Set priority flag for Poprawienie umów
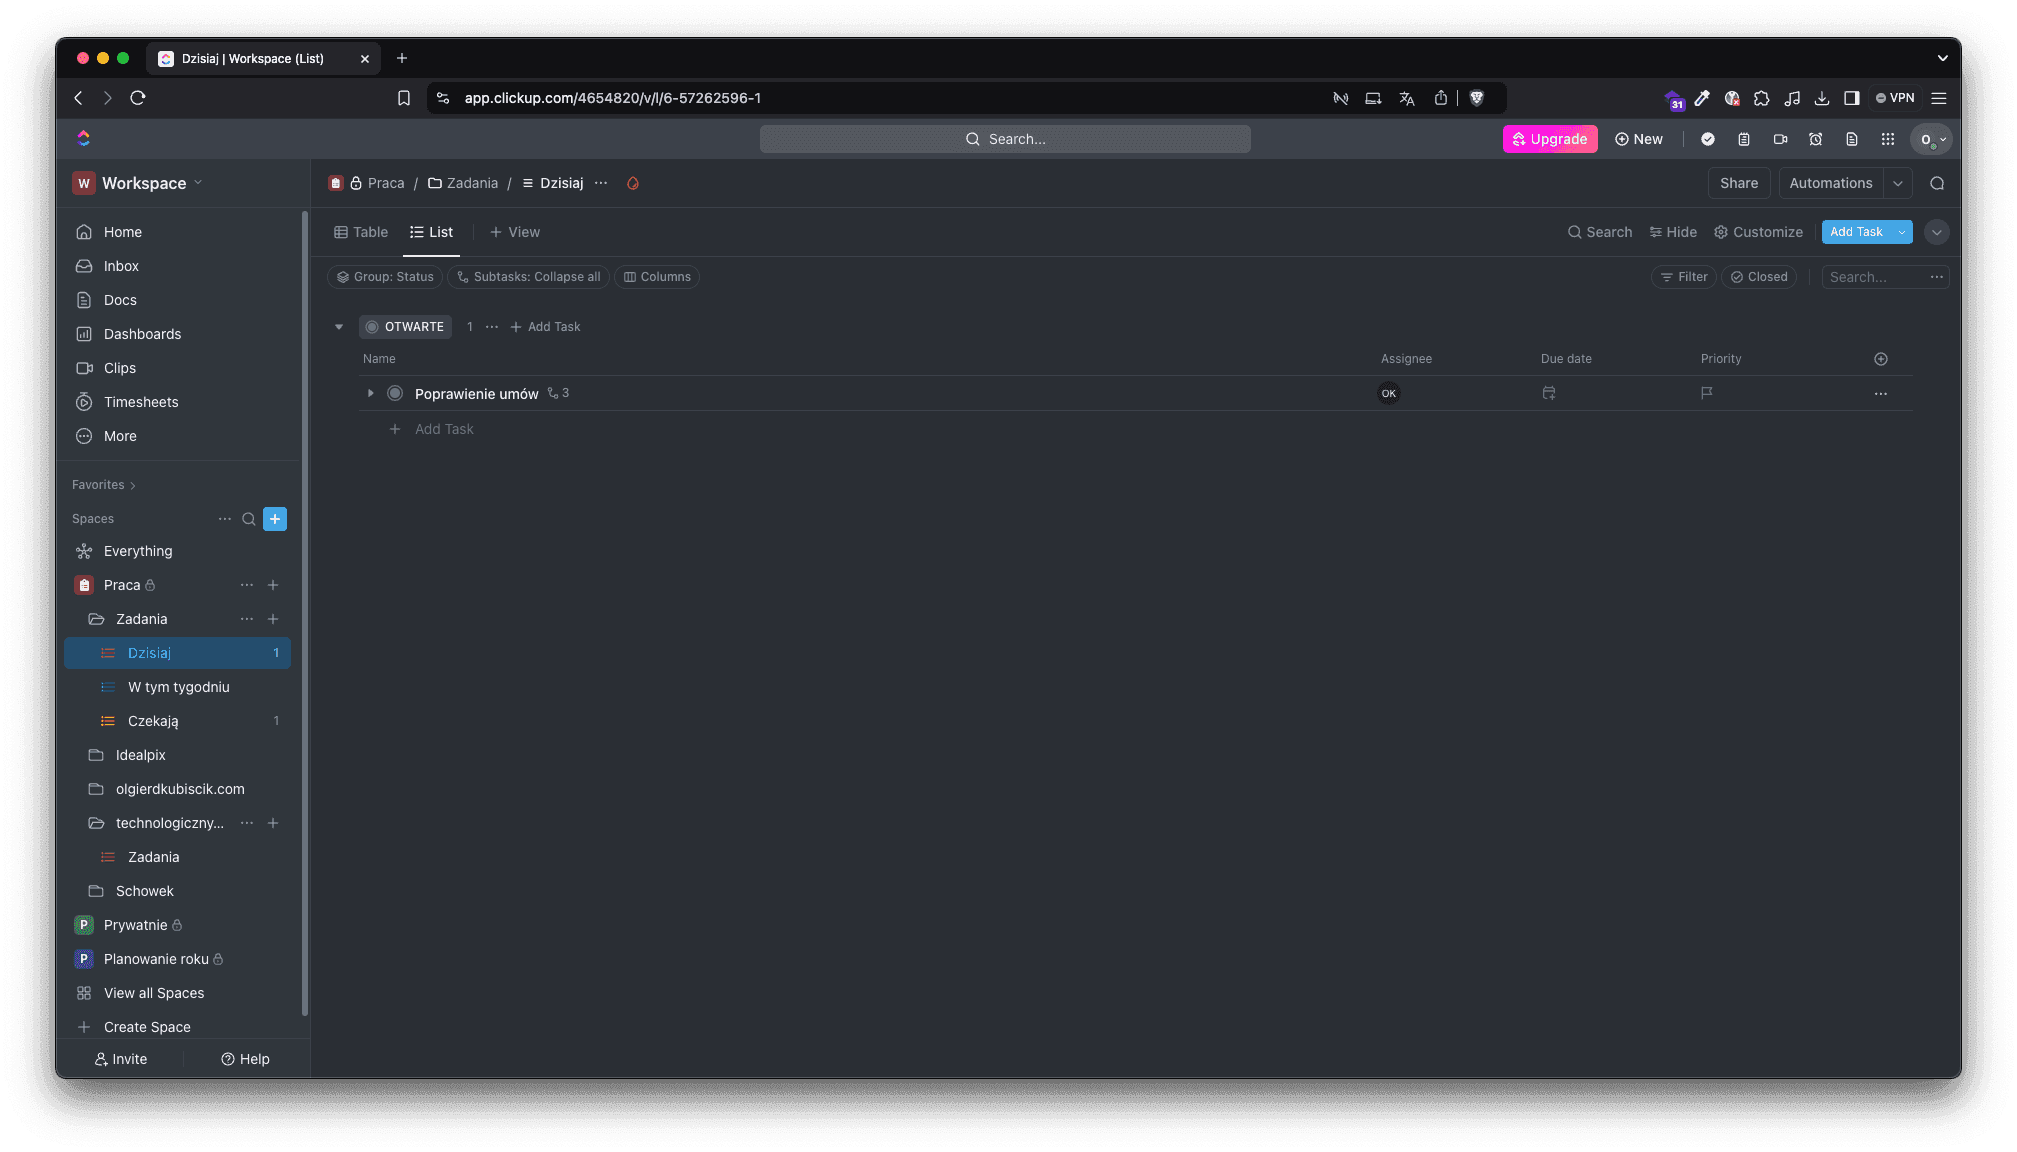This screenshot has width=2017, height=1152. tap(1706, 393)
